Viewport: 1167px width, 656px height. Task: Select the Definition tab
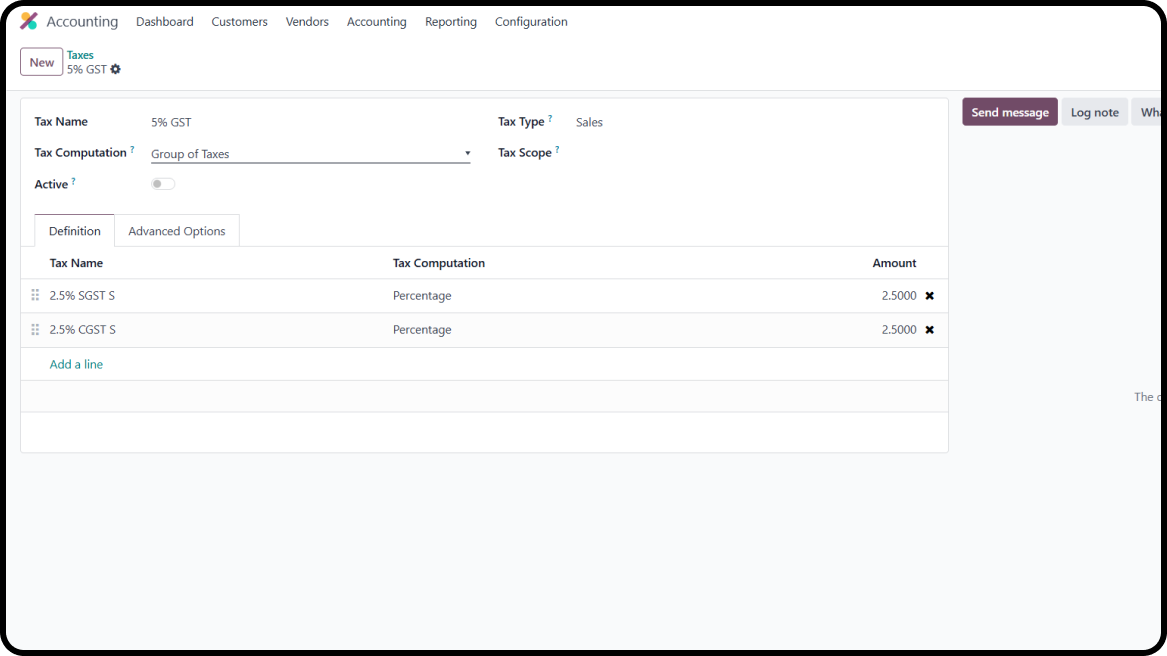(73, 230)
